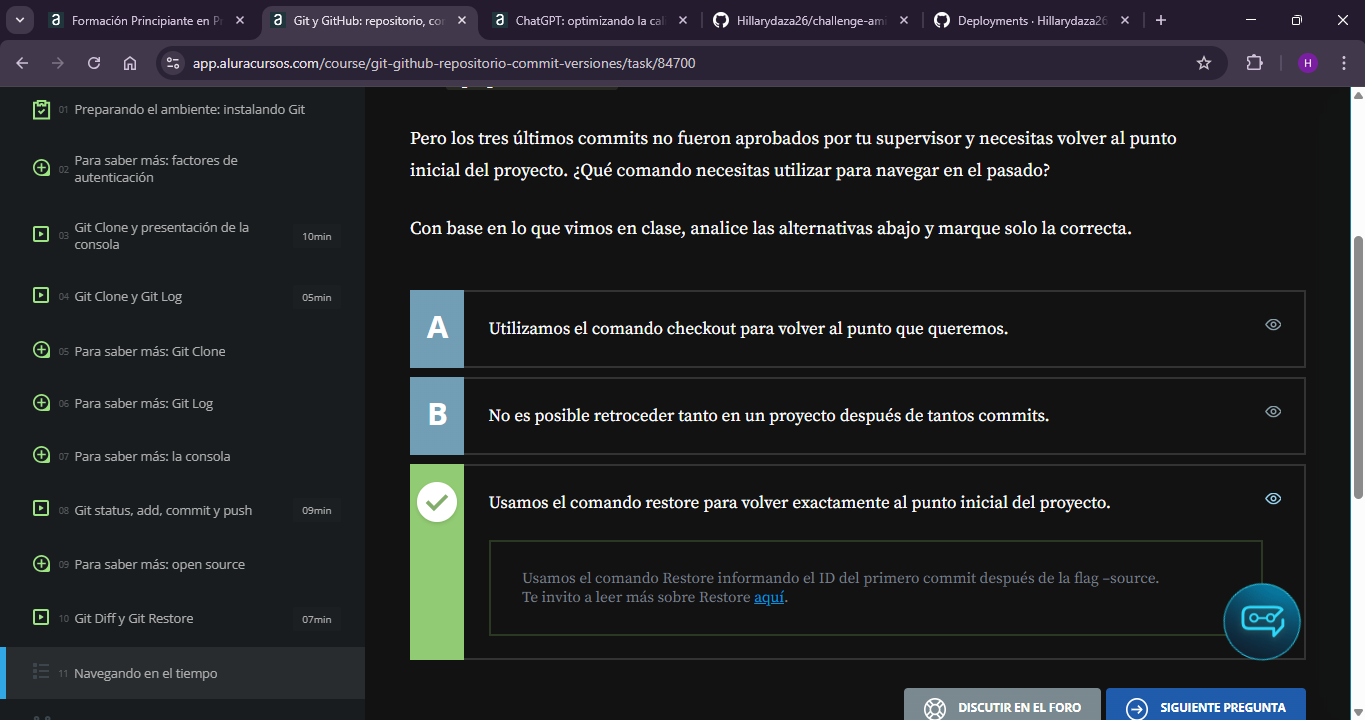Switch to Deployments GitHub tab
This screenshot has height=720, width=1365.
tap(1031, 20)
